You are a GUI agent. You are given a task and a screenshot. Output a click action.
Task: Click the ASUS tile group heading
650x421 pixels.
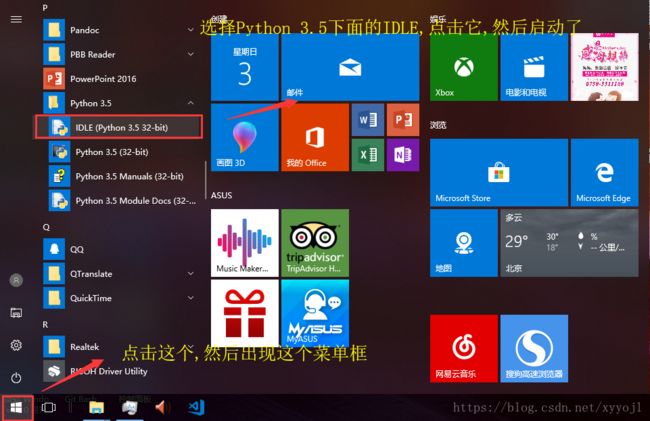[x=221, y=195]
